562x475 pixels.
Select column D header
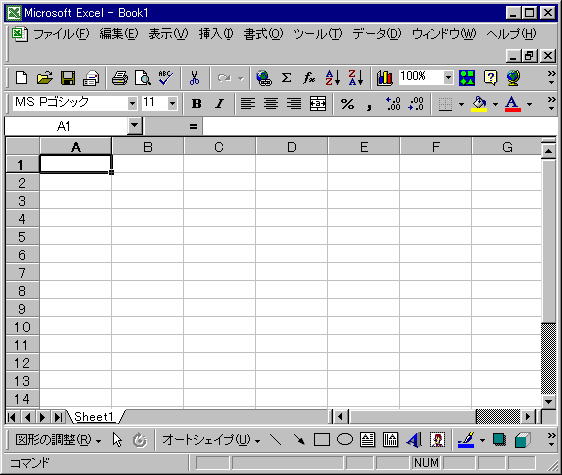[291, 147]
